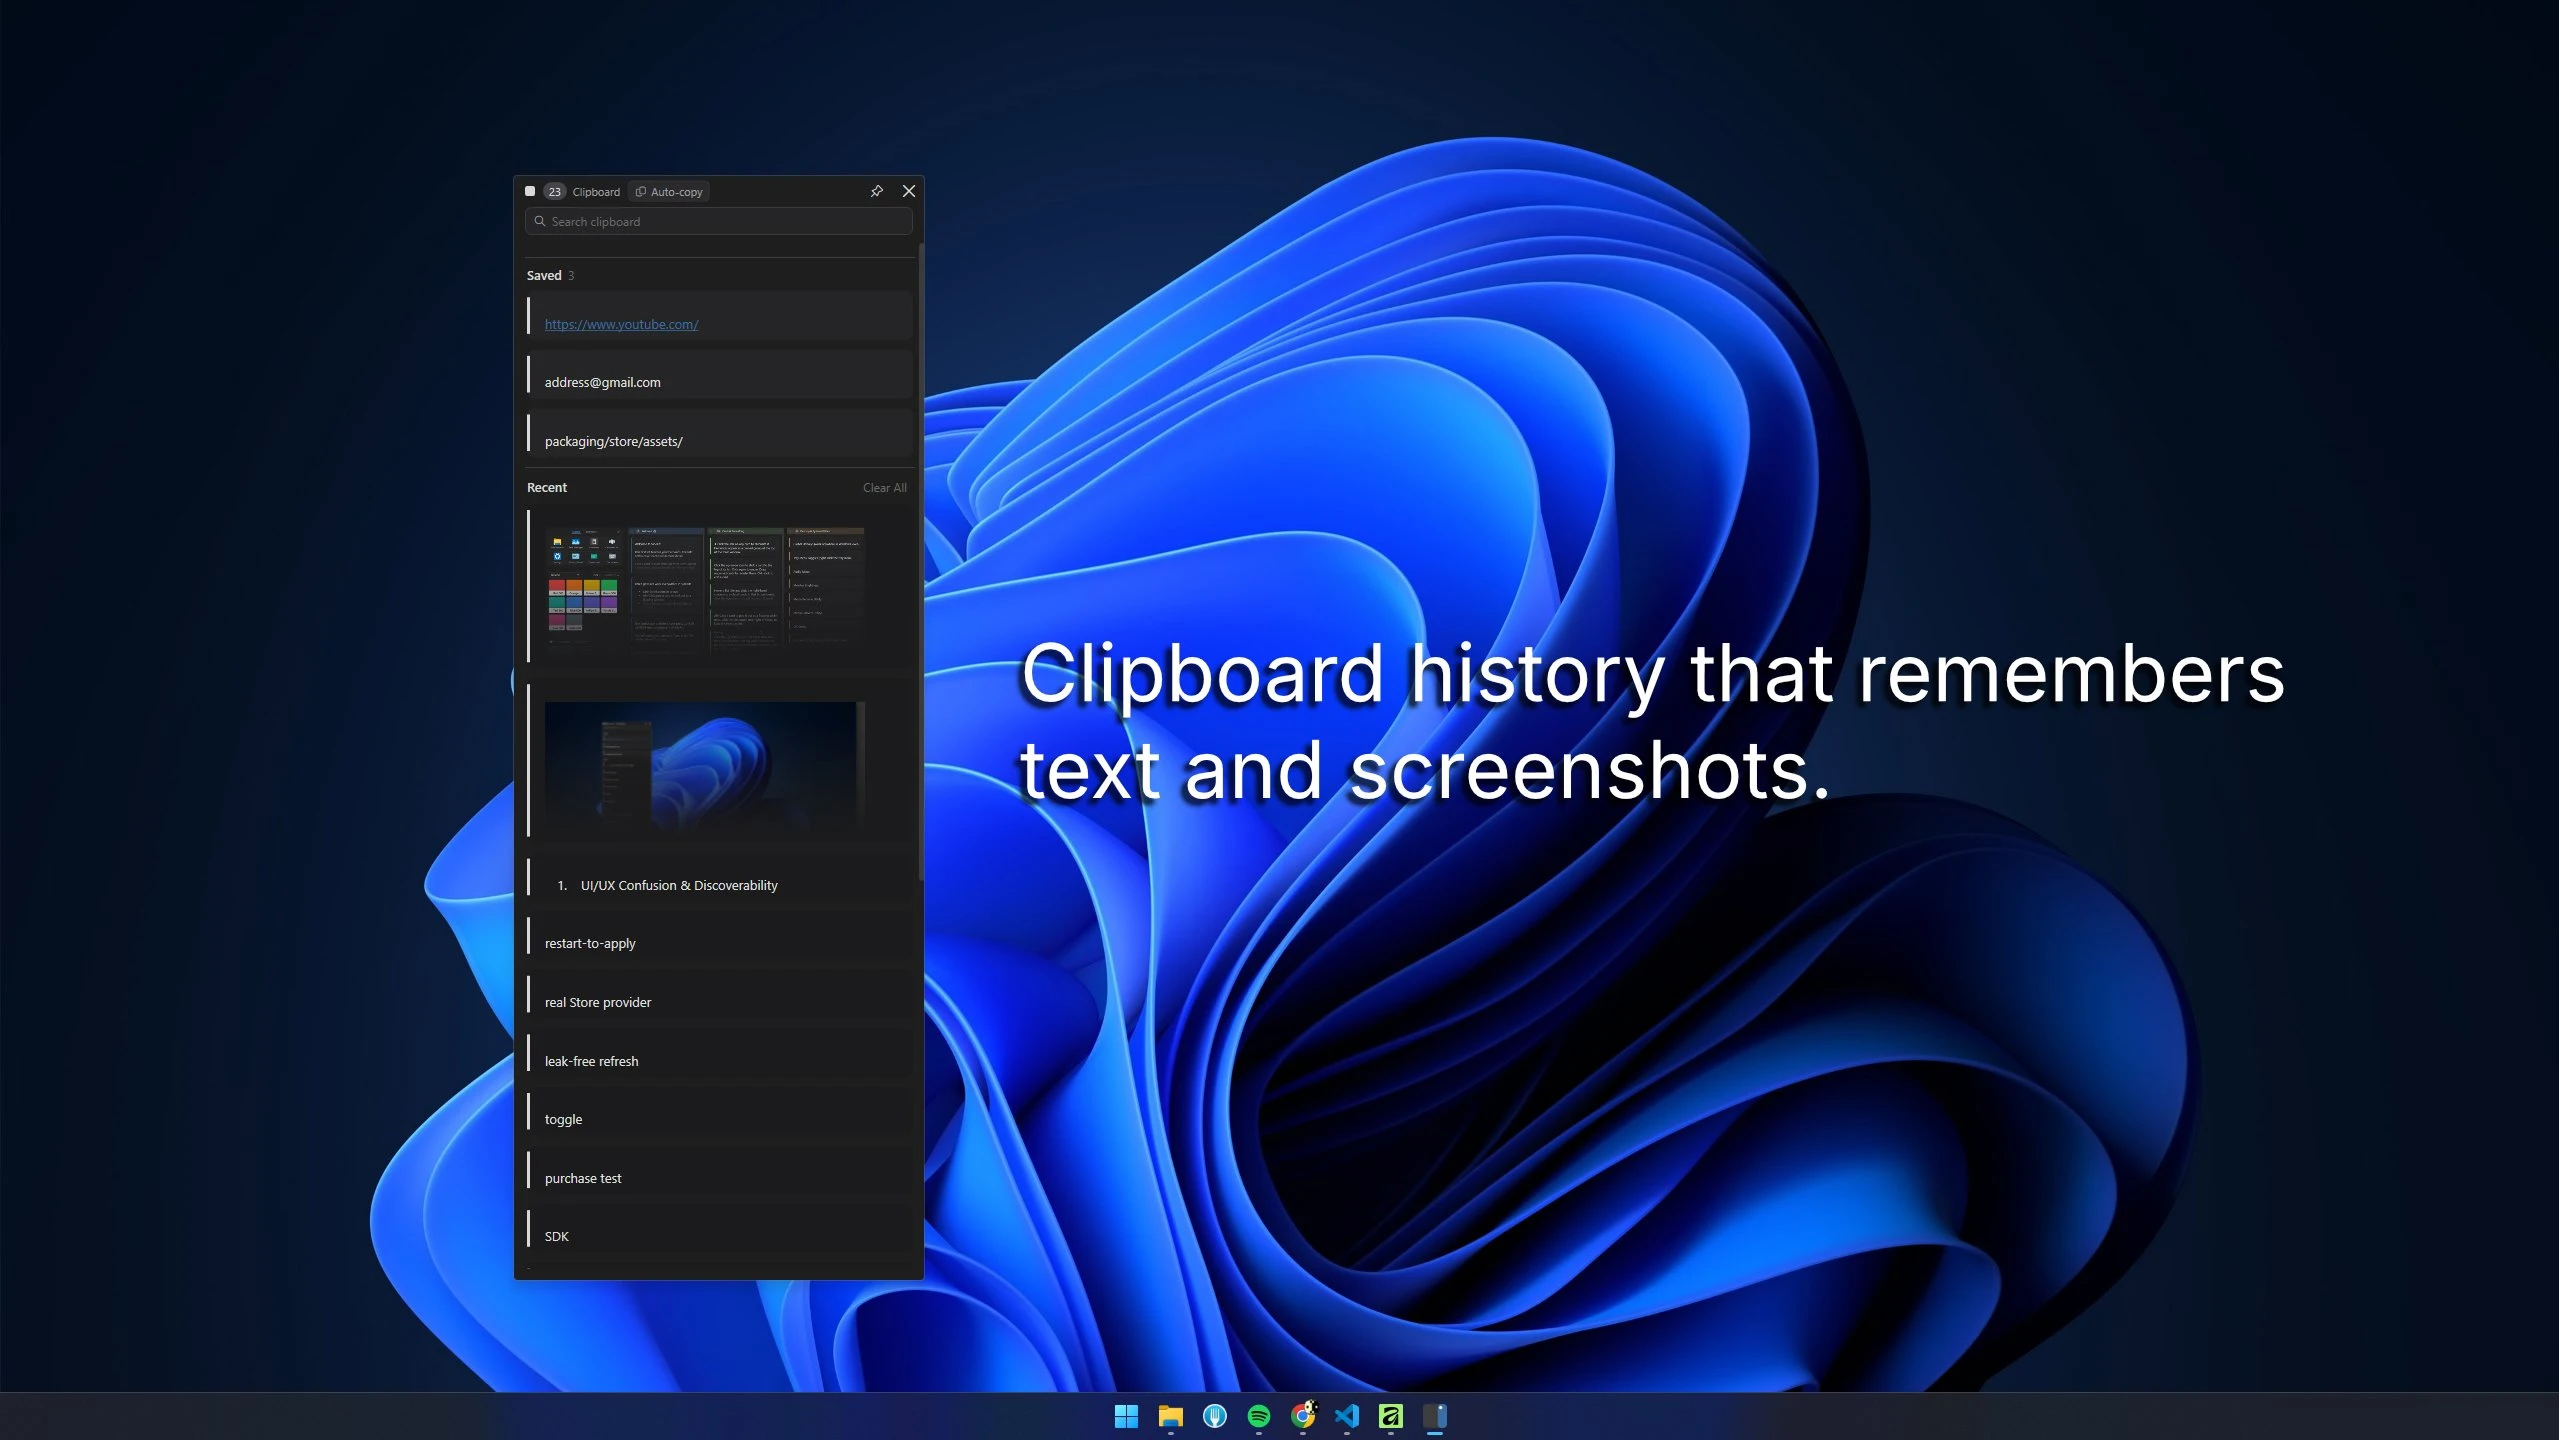Viewport: 2559px width, 1440px height.
Task: Toggle the Auto-copy option
Action: click(x=669, y=192)
